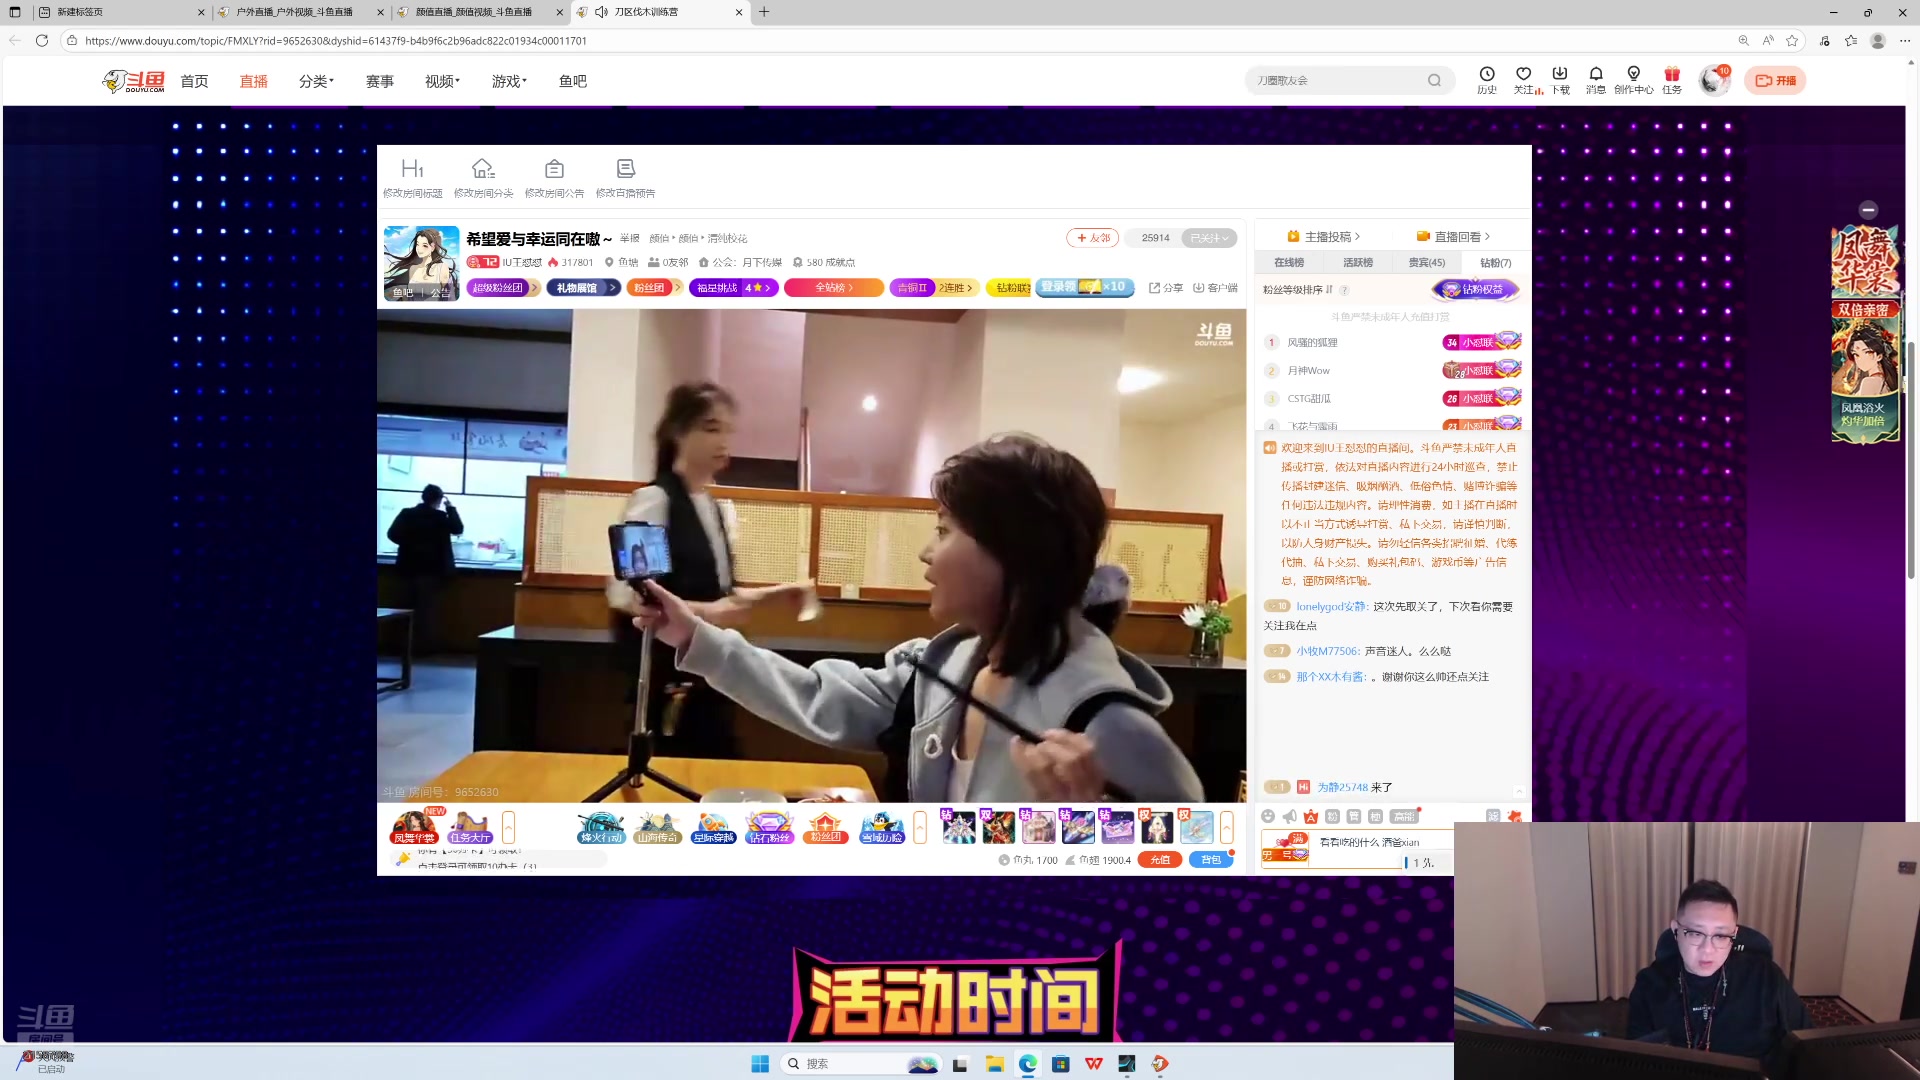Image resolution: width=1920 pixels, height=1080 pixels.
Task: Collapse the gift shortcuts chevron expander
Action: tap(509, 827)
